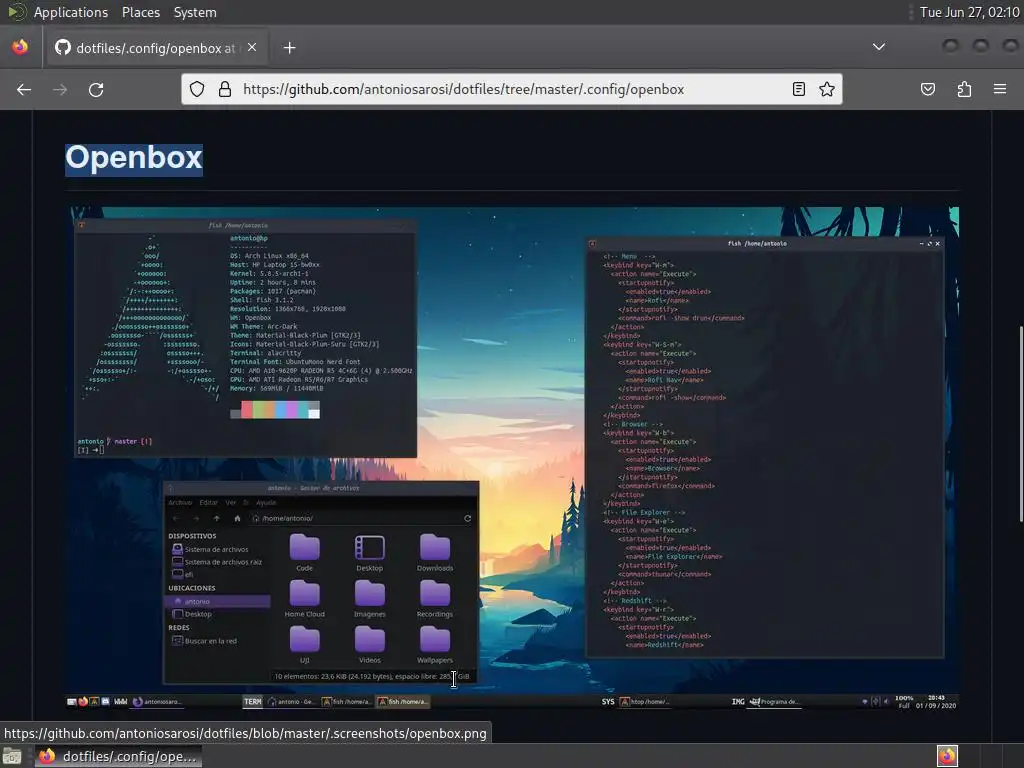Viewport: 1024px width, 768px height.
Task: Click the Openbox heading
Action: (134, 158)
